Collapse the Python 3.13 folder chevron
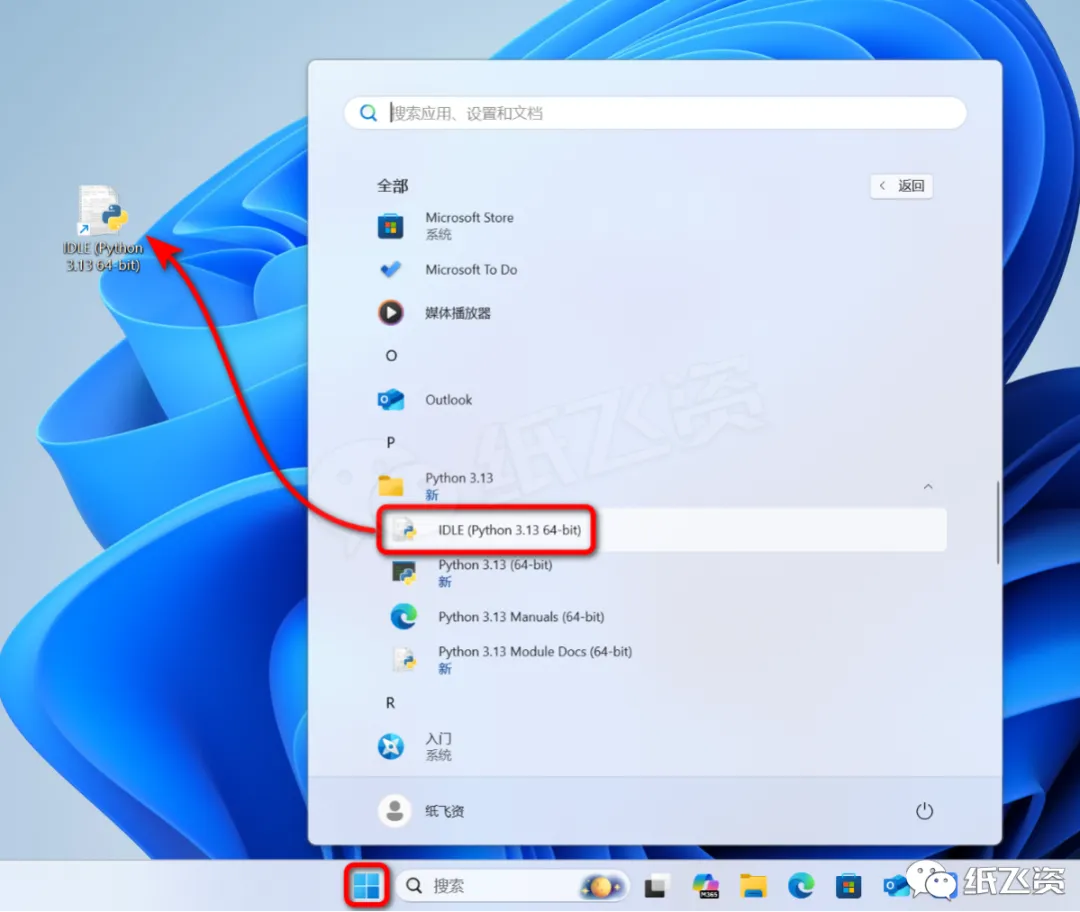This screenshot has width=1080, height=912. [x=928, y=486]
